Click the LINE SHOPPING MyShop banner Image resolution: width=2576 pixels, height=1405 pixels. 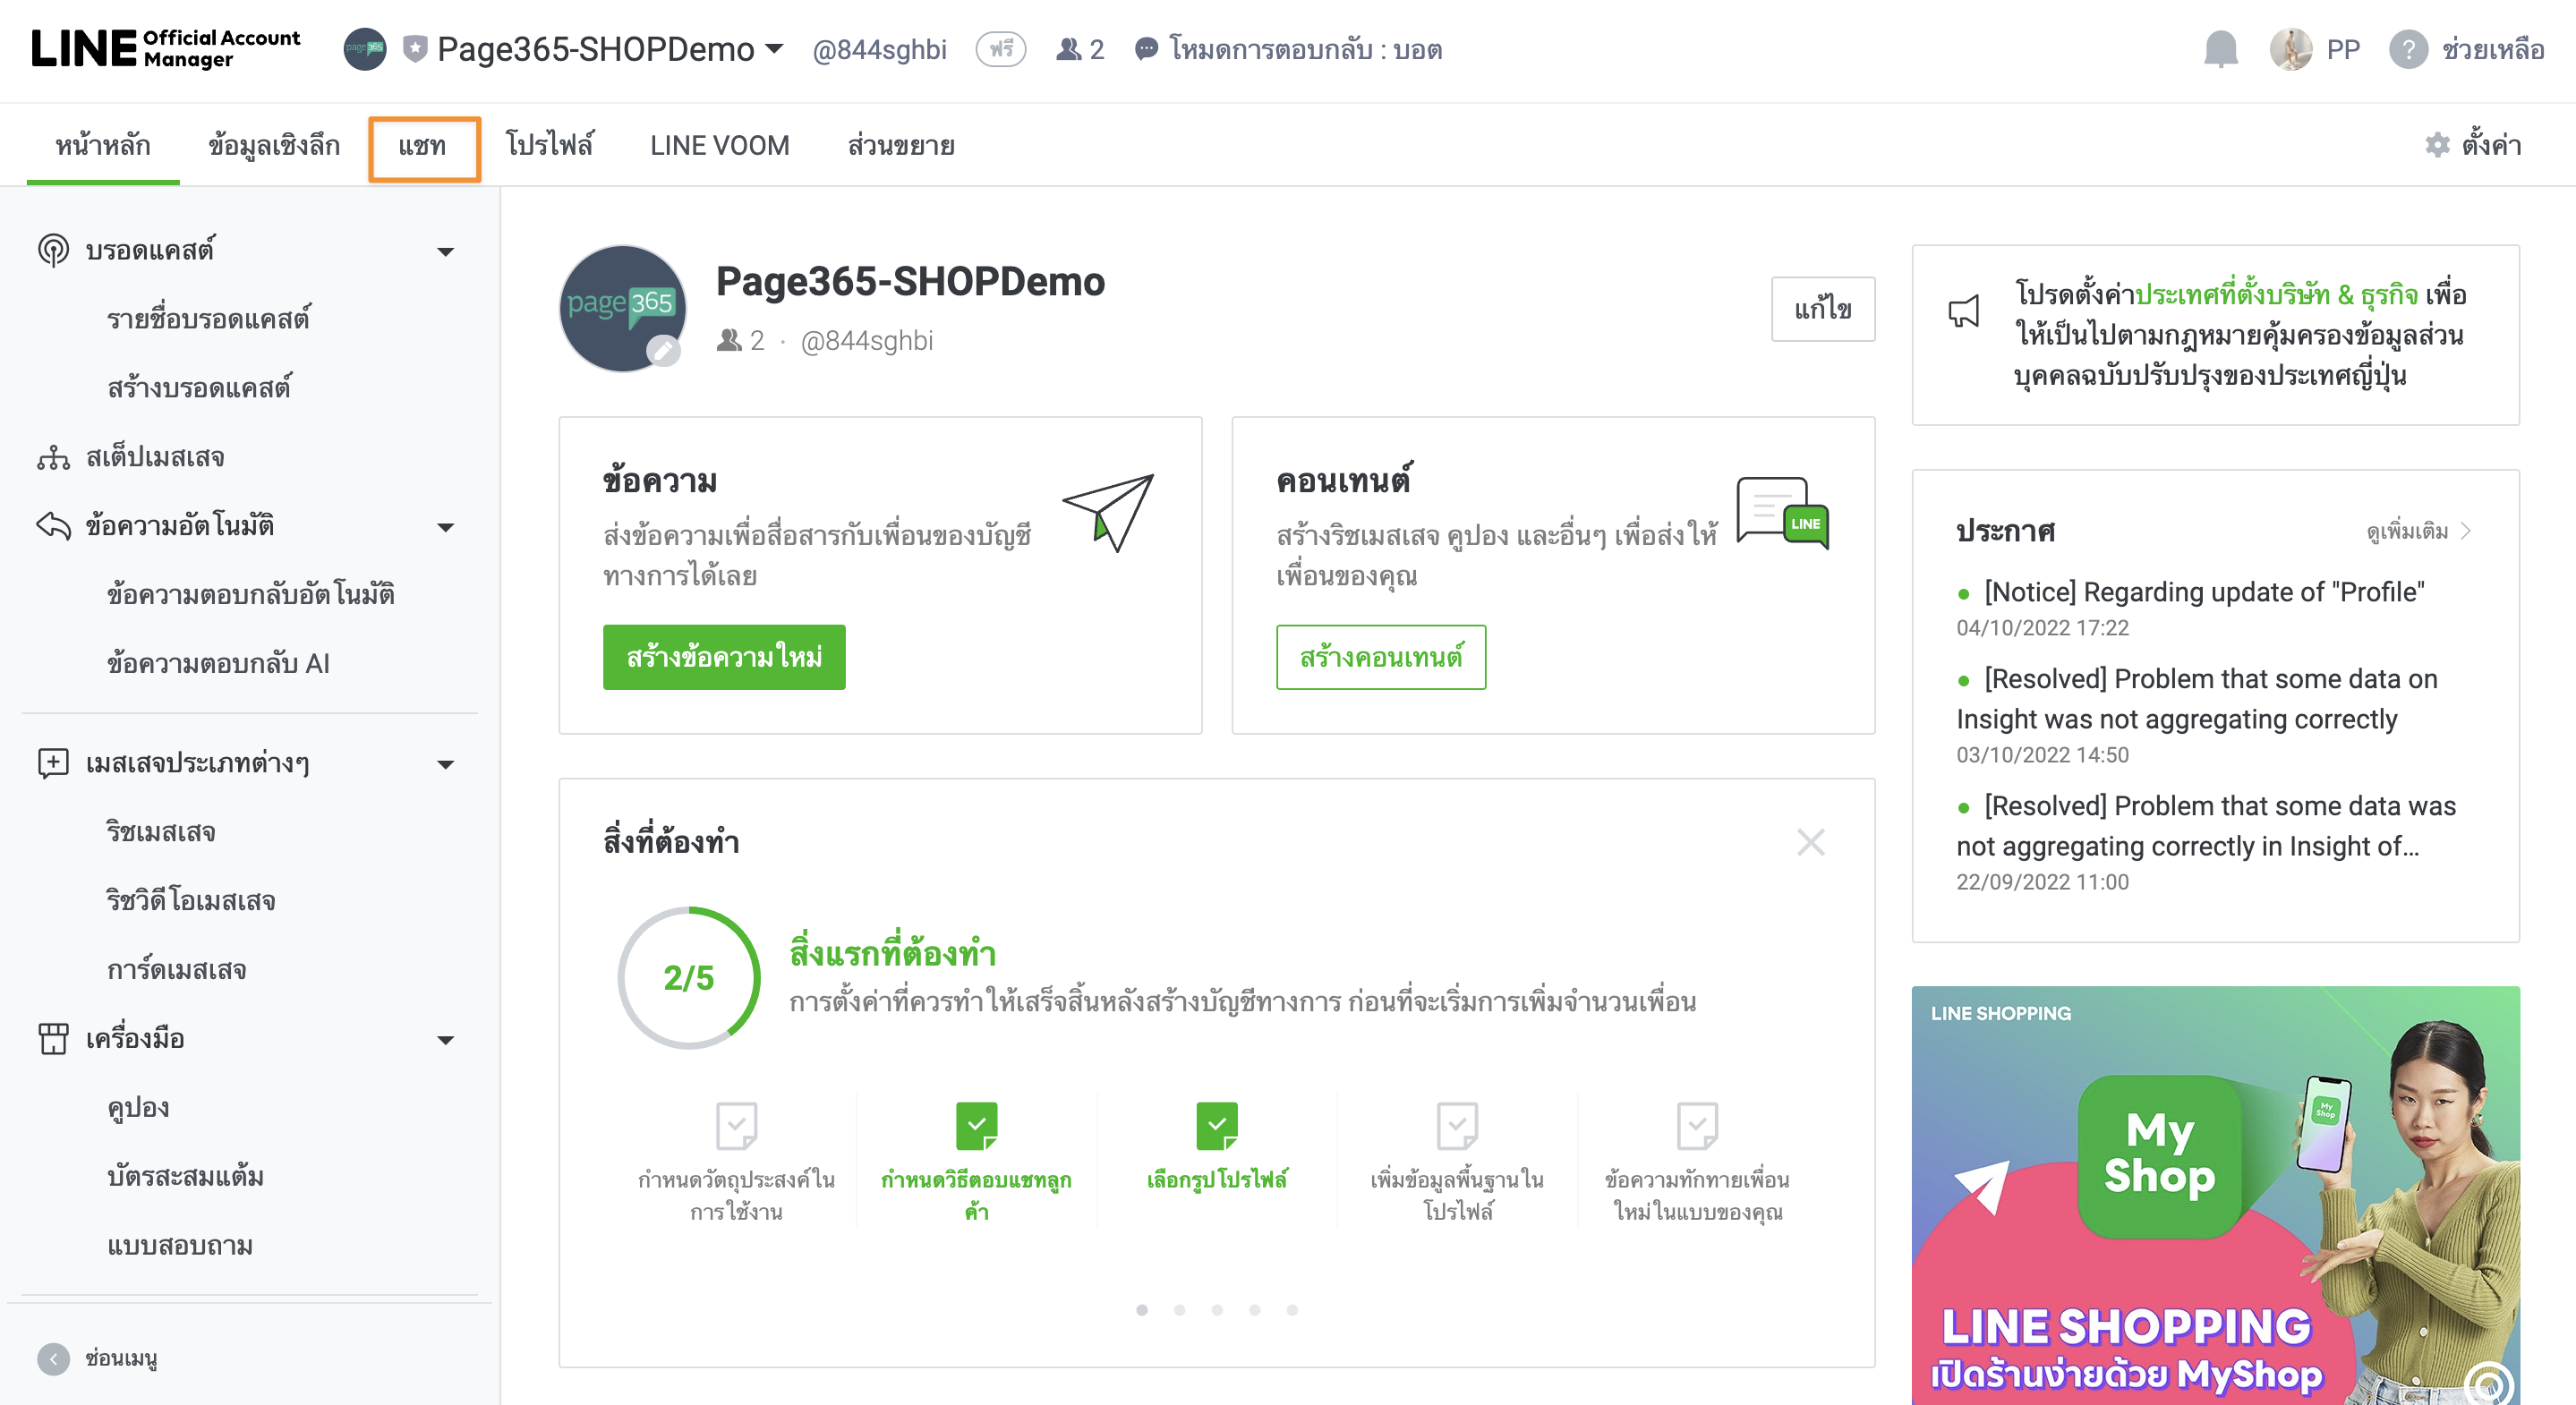pyautogui.click(x=2215, y=1195)
